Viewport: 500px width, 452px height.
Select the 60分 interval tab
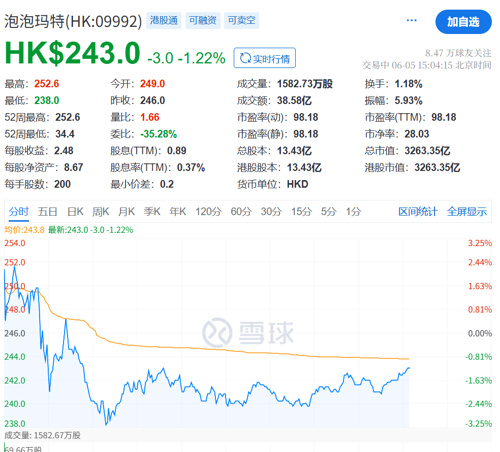(x=241, y=211)
